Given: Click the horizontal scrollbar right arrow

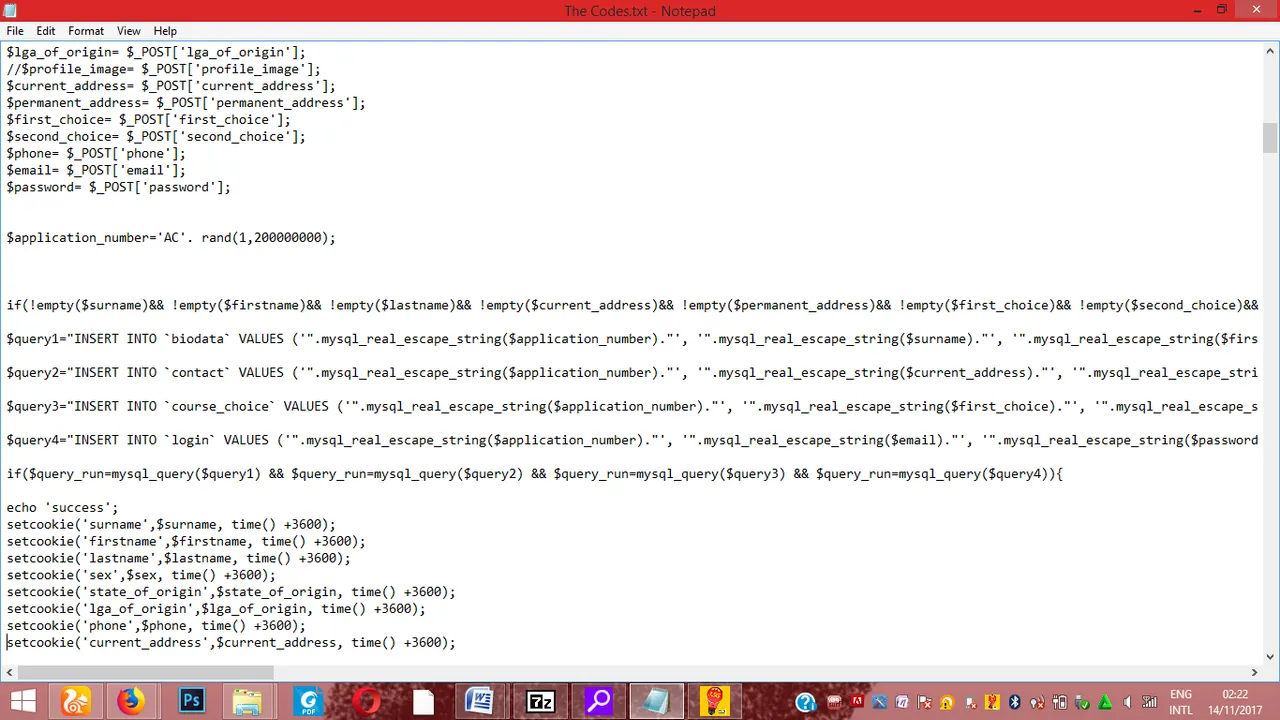Looking at the screenshot, I should click(x=1254, y=673).
